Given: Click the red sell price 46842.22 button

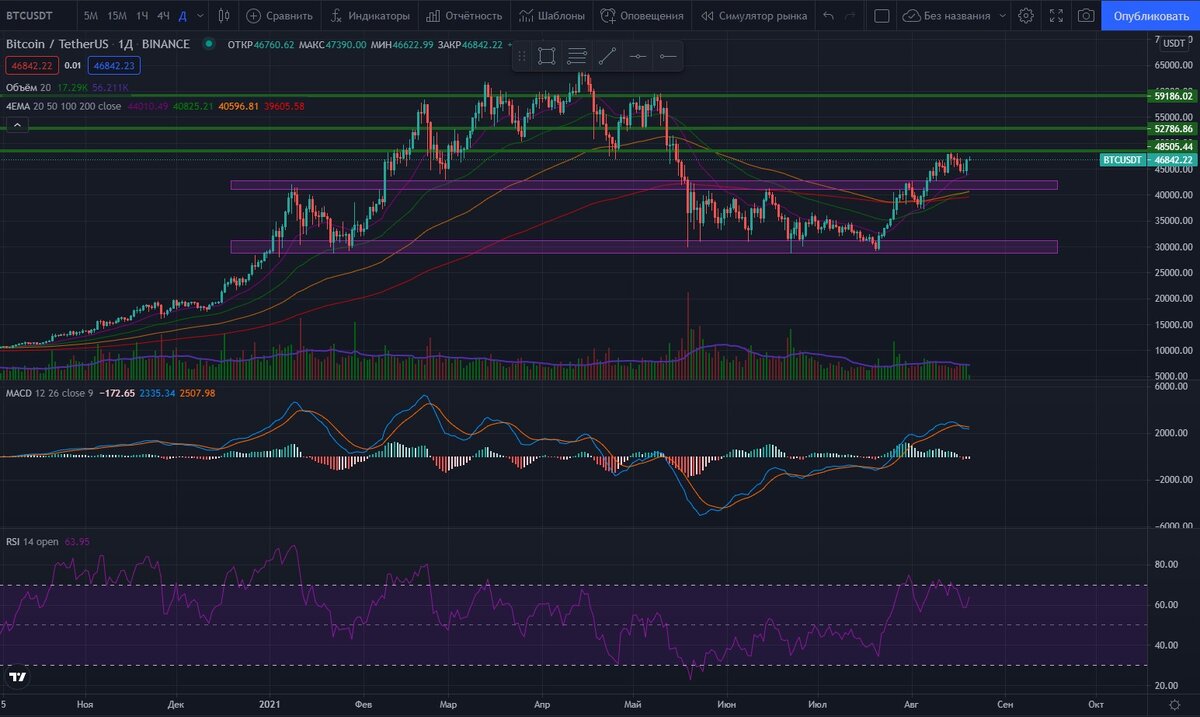Looking at the screenshot, I should (x=30, y=65).
